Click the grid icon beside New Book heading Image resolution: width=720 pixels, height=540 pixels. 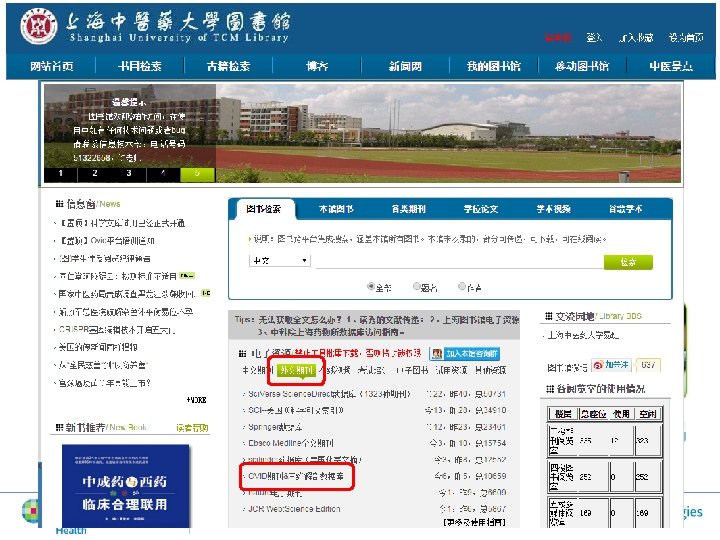[x=59, y=428]
